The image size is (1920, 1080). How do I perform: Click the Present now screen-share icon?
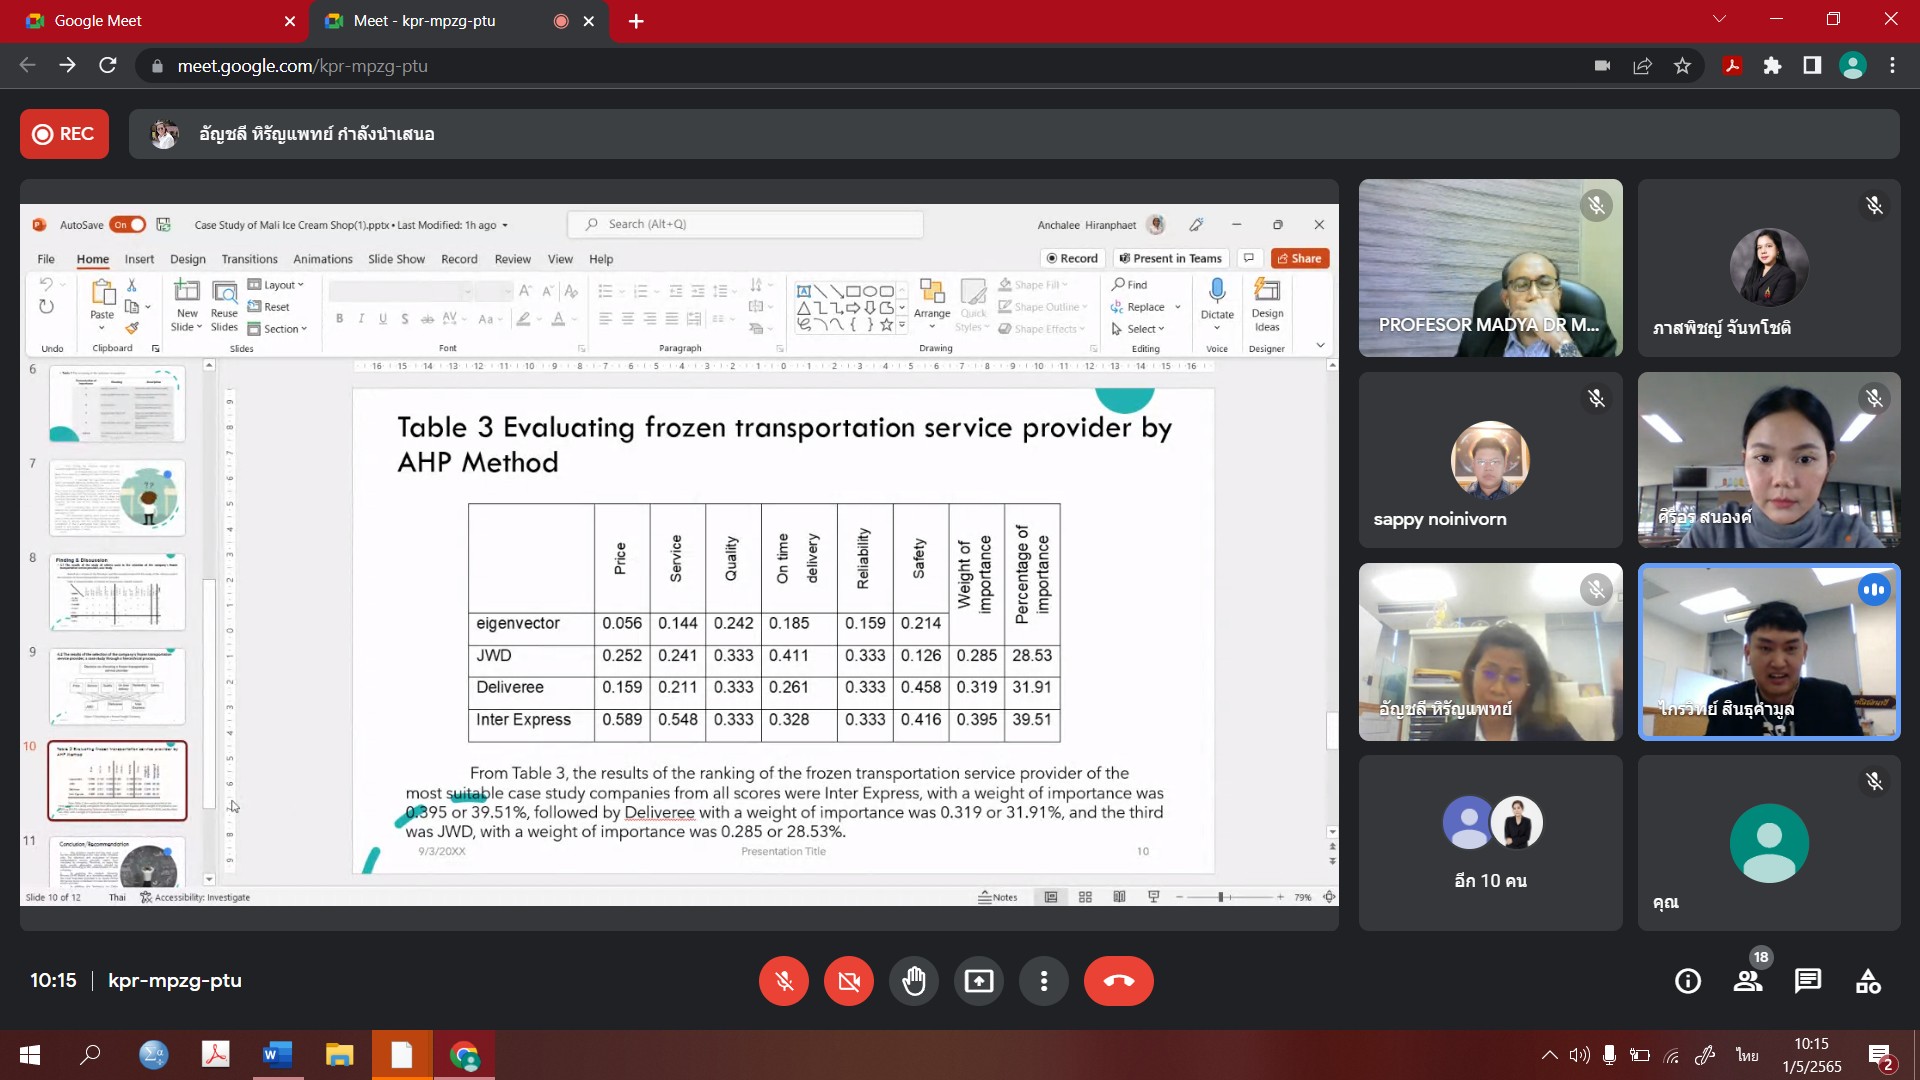point(978,981)
